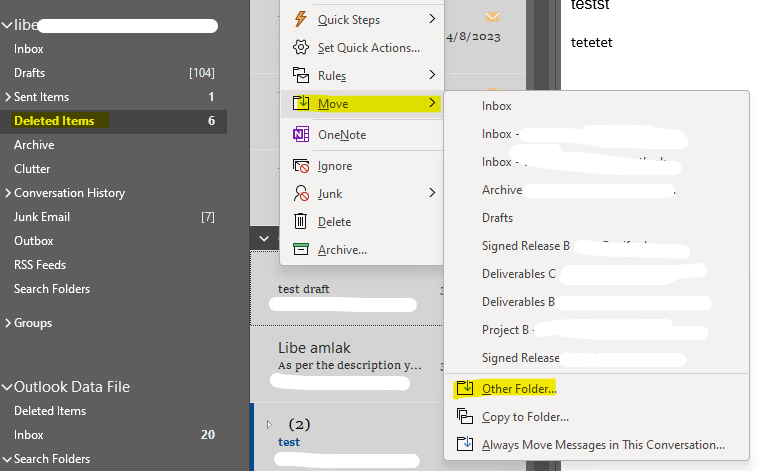
Task: Select Move in the context menu
Action: tap(362, 103)
